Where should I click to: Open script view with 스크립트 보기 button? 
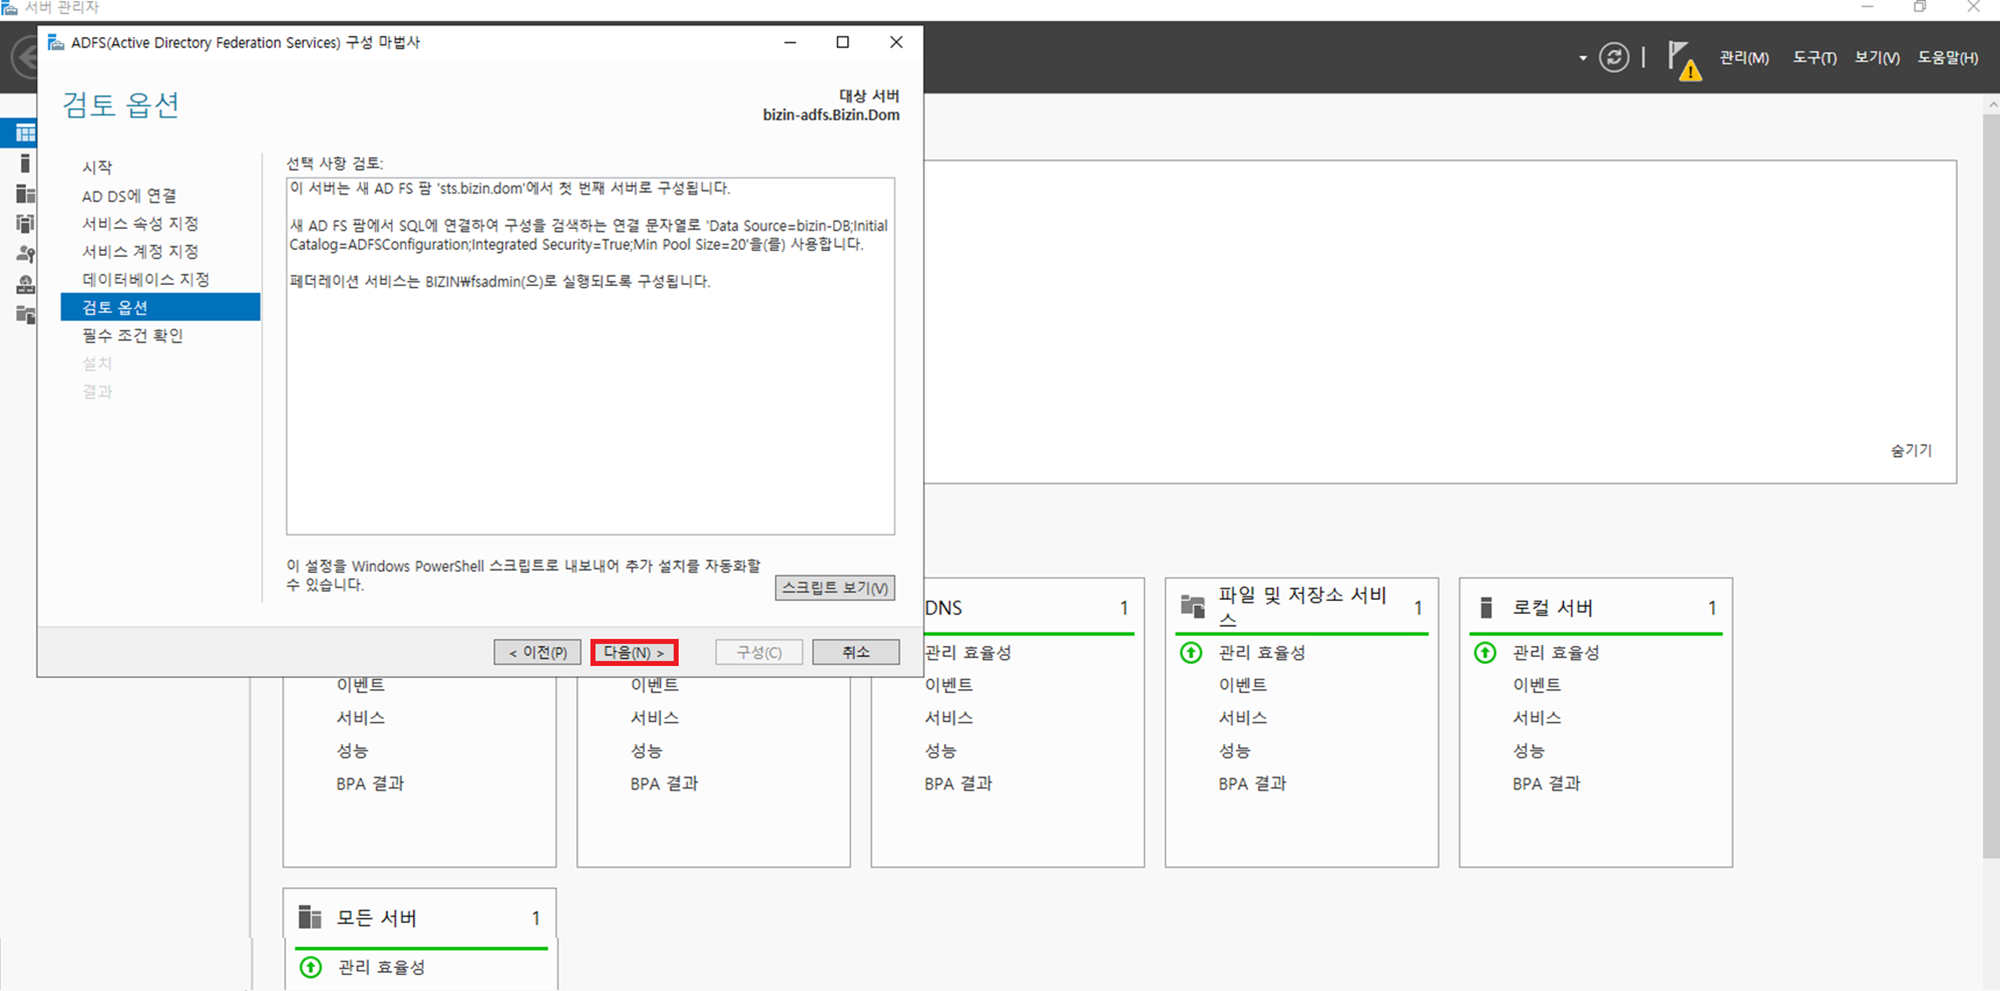point(835,588)
